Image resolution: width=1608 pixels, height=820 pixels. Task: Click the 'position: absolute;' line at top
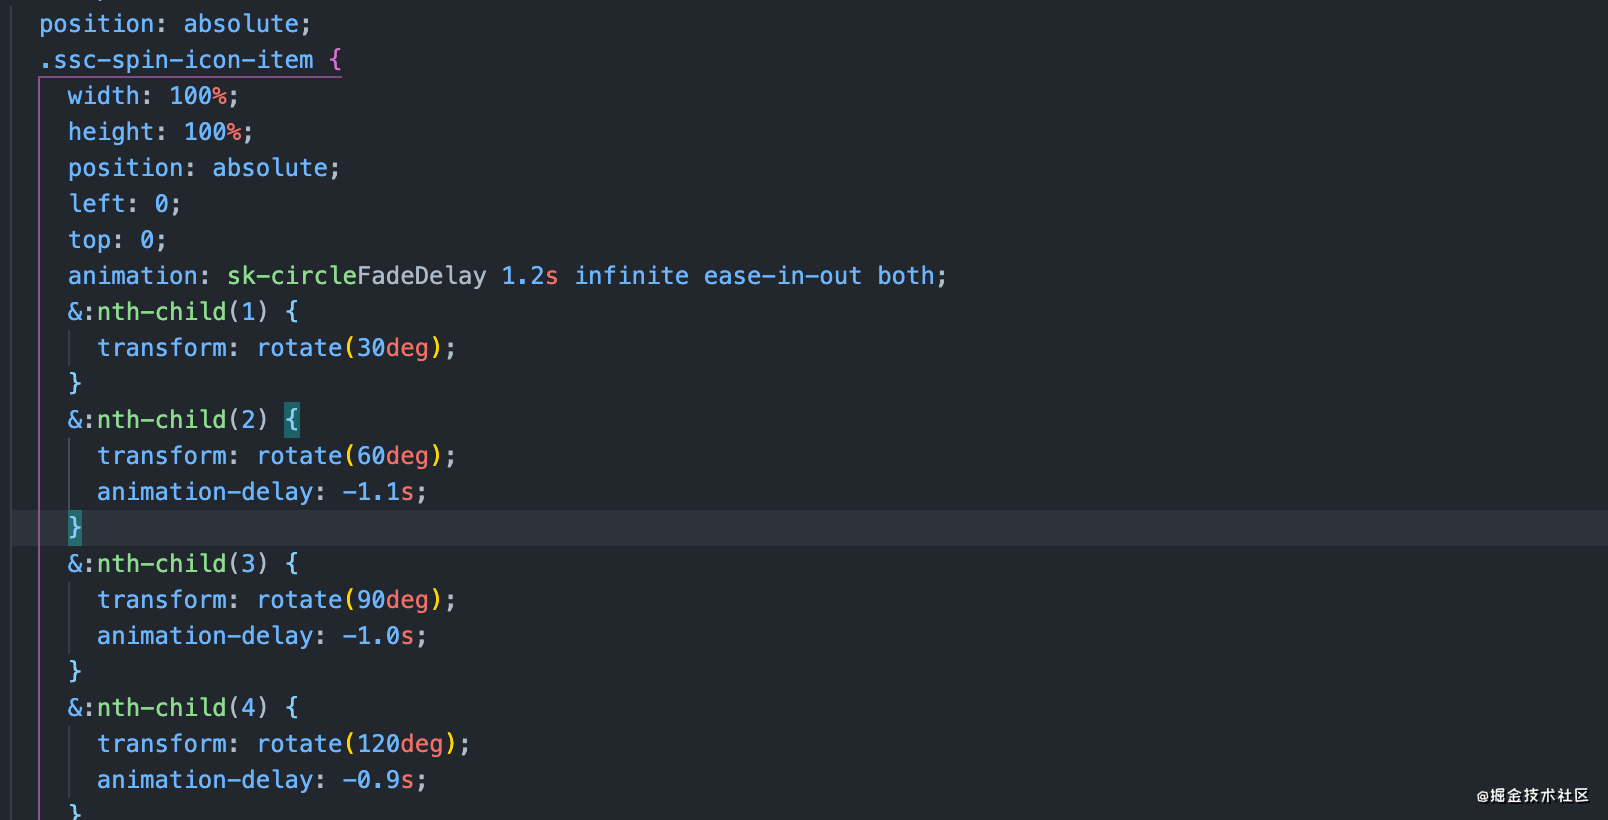[x=176, y=24]
